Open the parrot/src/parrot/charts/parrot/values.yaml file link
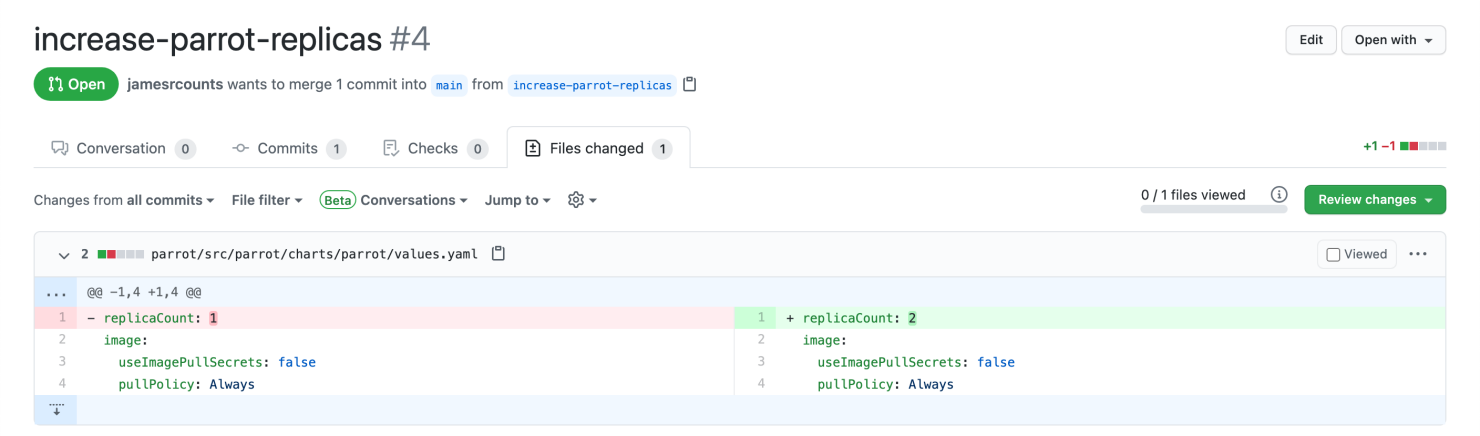1480x436 pixels. click(x=314, y=254)
